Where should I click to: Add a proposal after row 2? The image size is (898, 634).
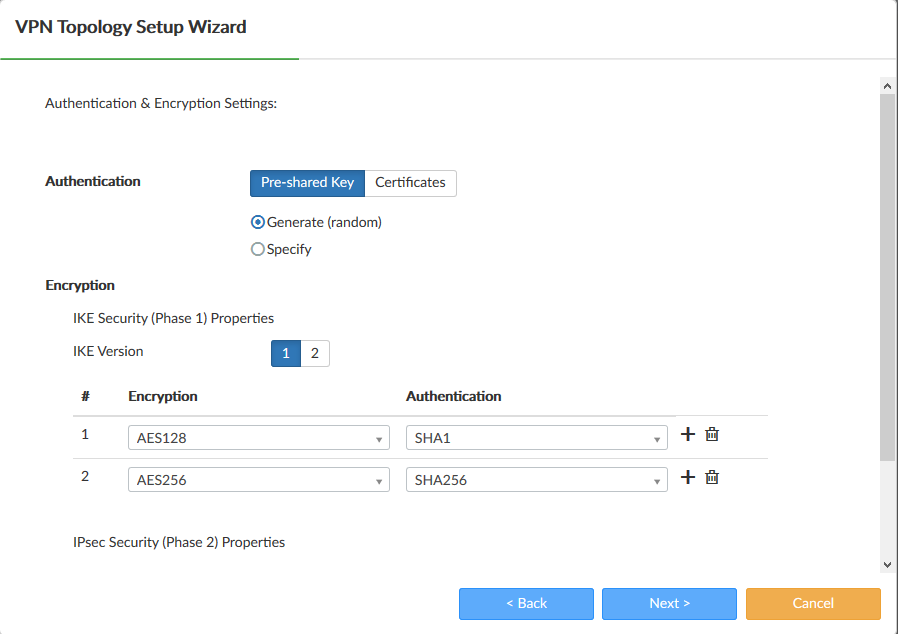click(687, 477)
